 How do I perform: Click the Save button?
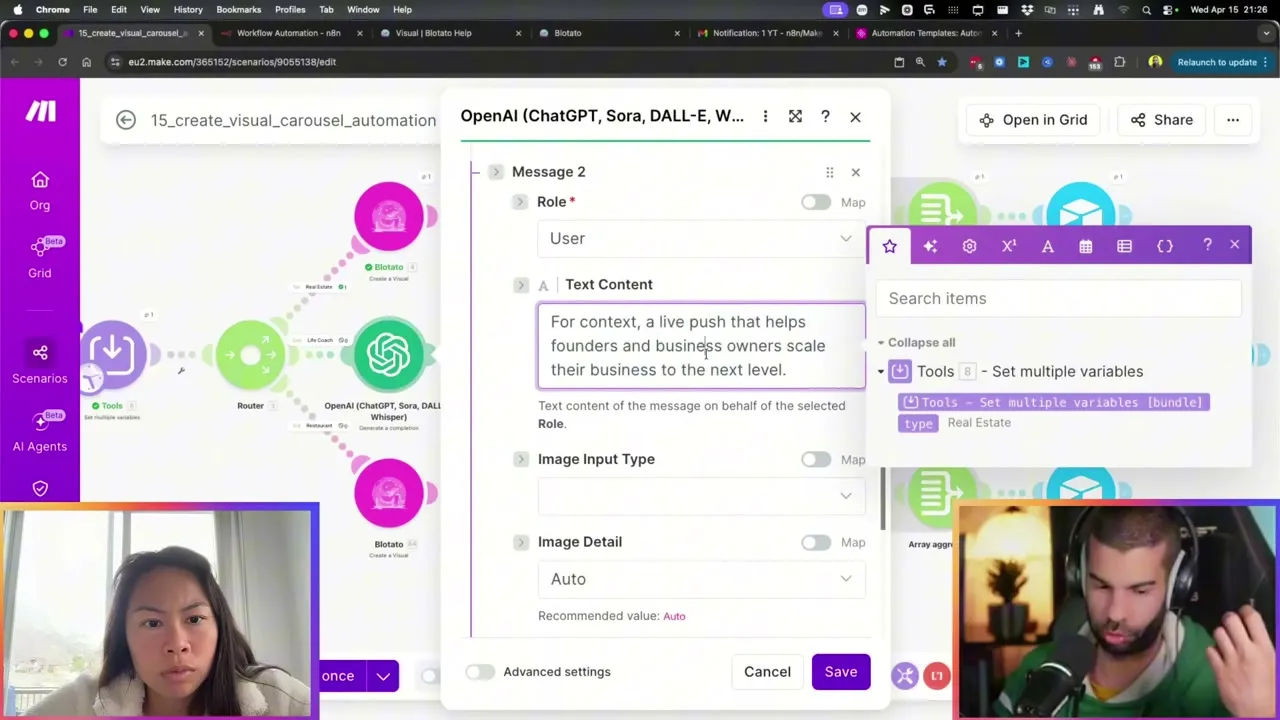(841, 672)
